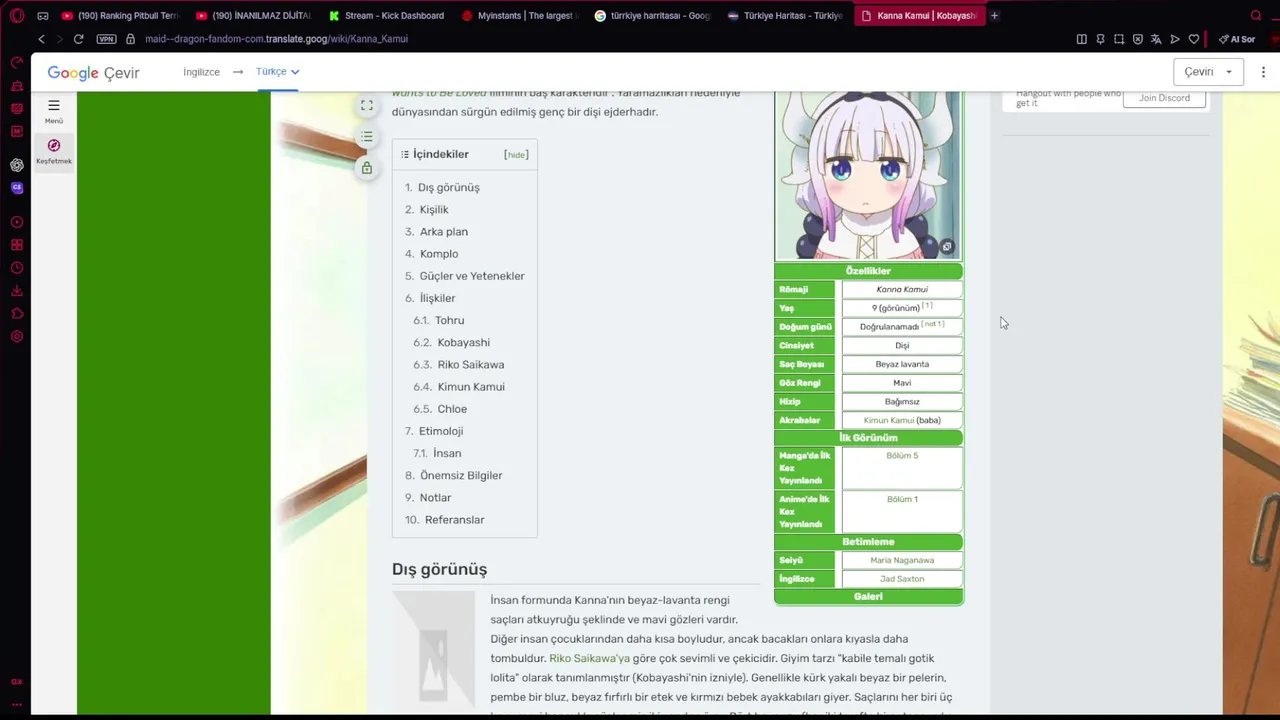1280x720 pixels.
Task: Add page to bookmarks heart icon
Action: pos(1194,39)
